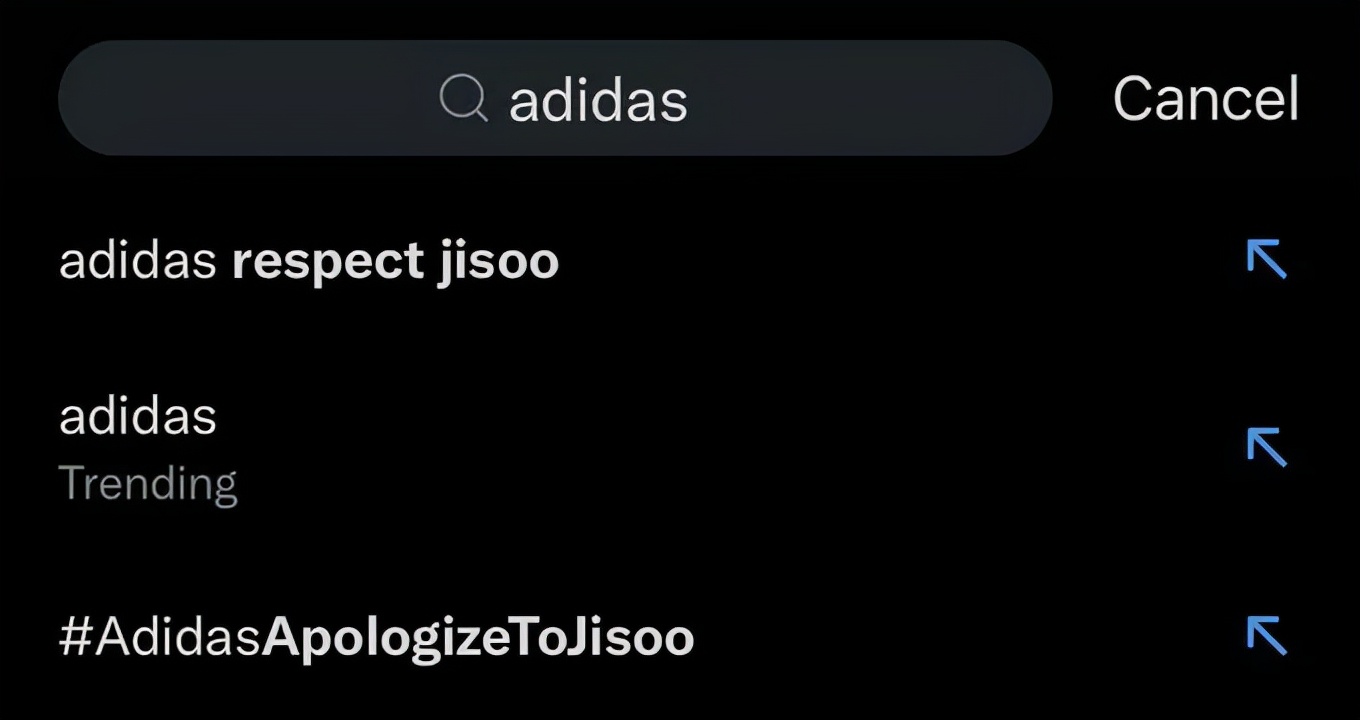Place cursor on 'adidas' text in search bar
1360x720 pixels.
click(598, 100)
